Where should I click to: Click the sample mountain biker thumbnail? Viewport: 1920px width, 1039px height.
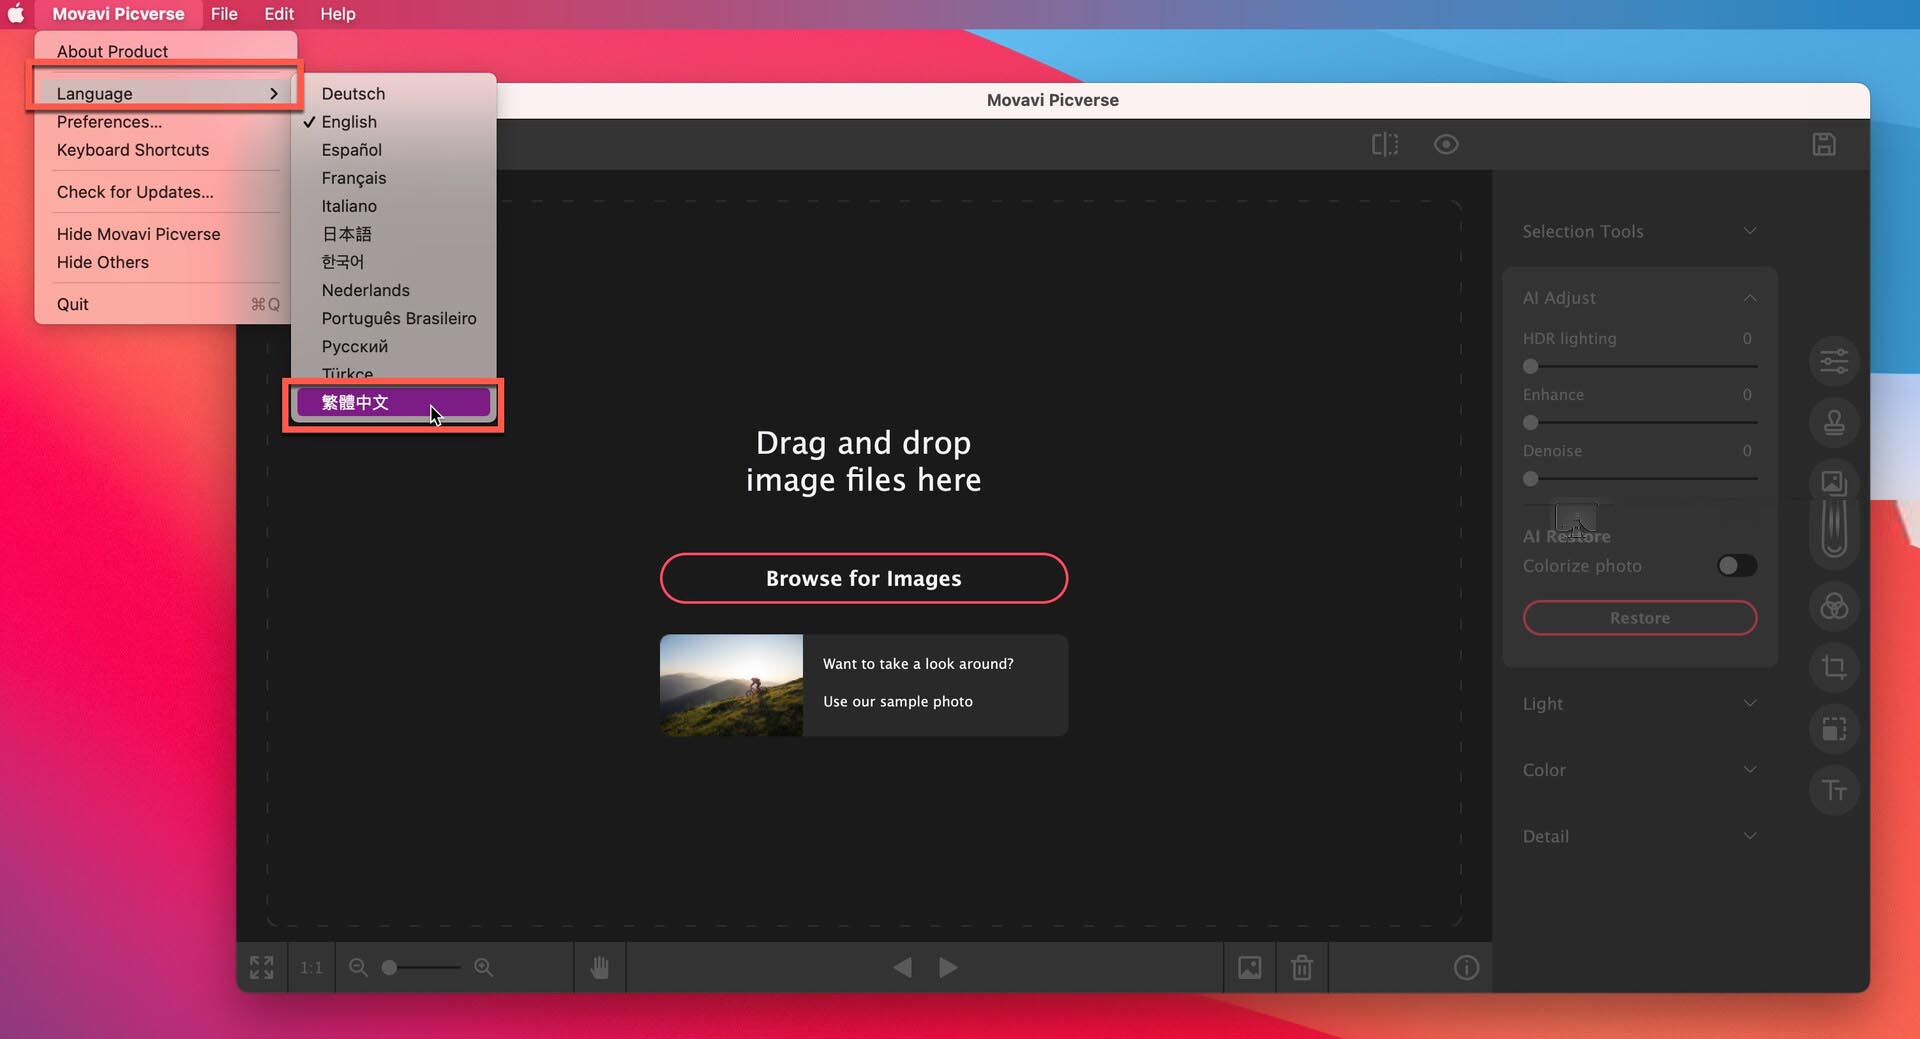click(x=731, y=685)
